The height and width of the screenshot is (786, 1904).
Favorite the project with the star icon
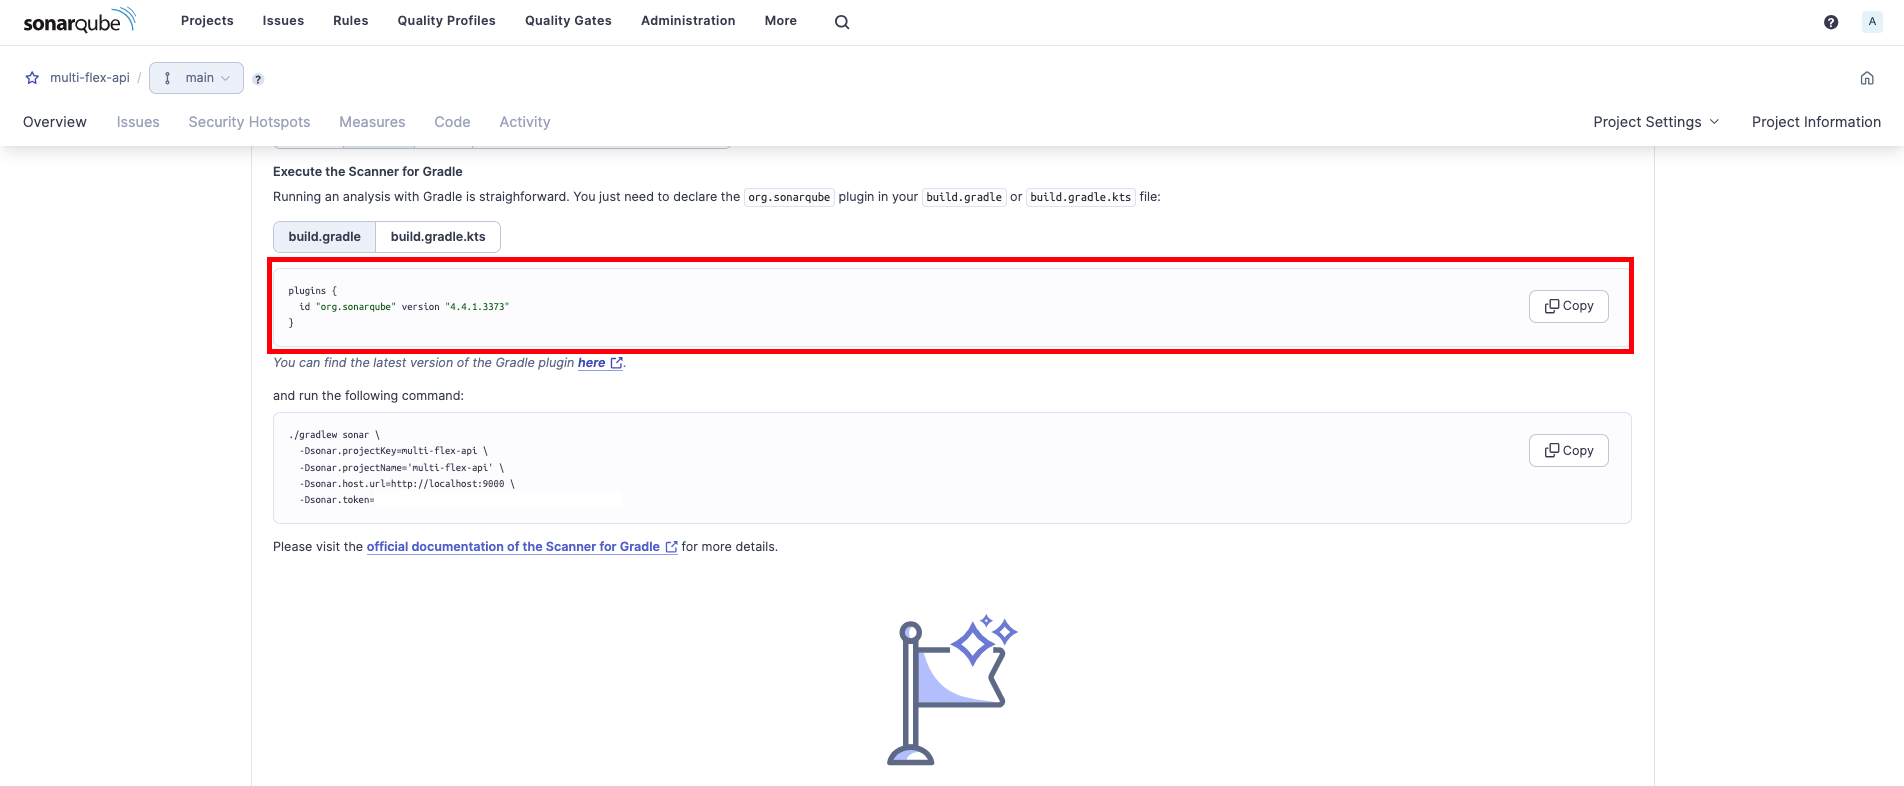pyautogui.click(x=32, y=78)
